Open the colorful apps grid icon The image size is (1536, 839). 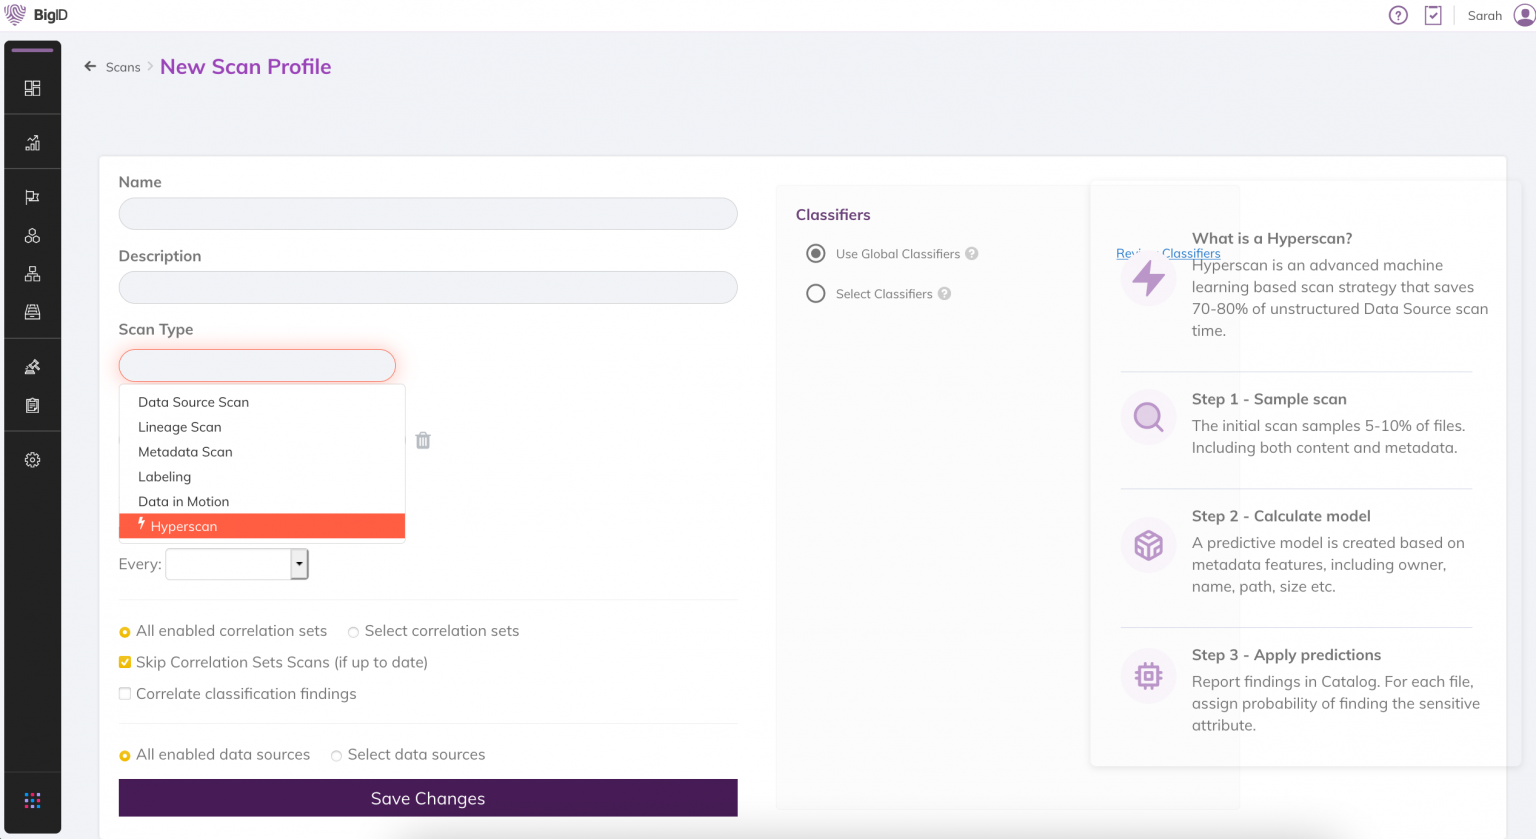click(x=32, y=800)
